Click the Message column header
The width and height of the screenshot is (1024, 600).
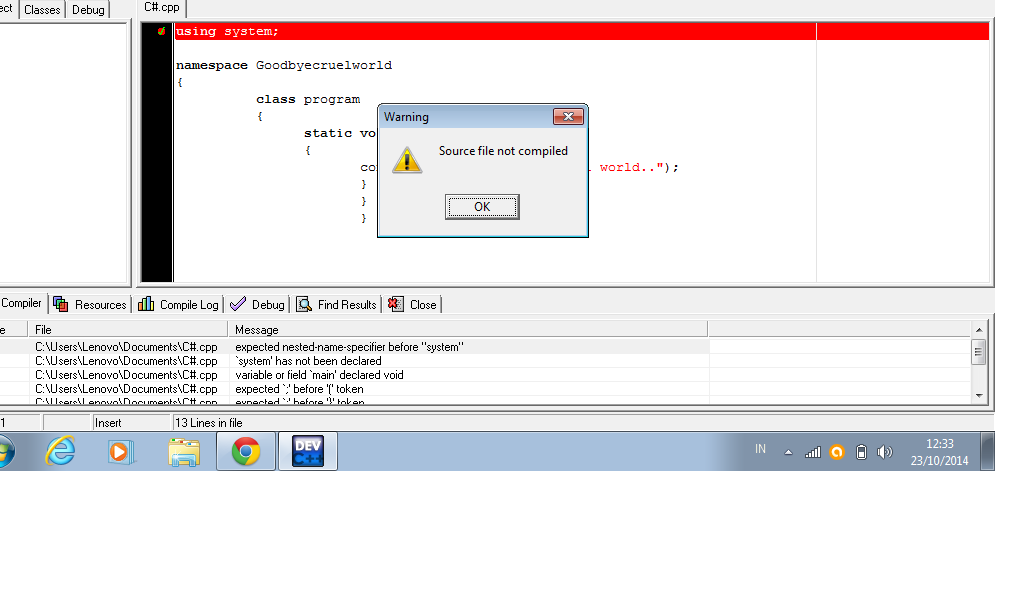point(468,330)
